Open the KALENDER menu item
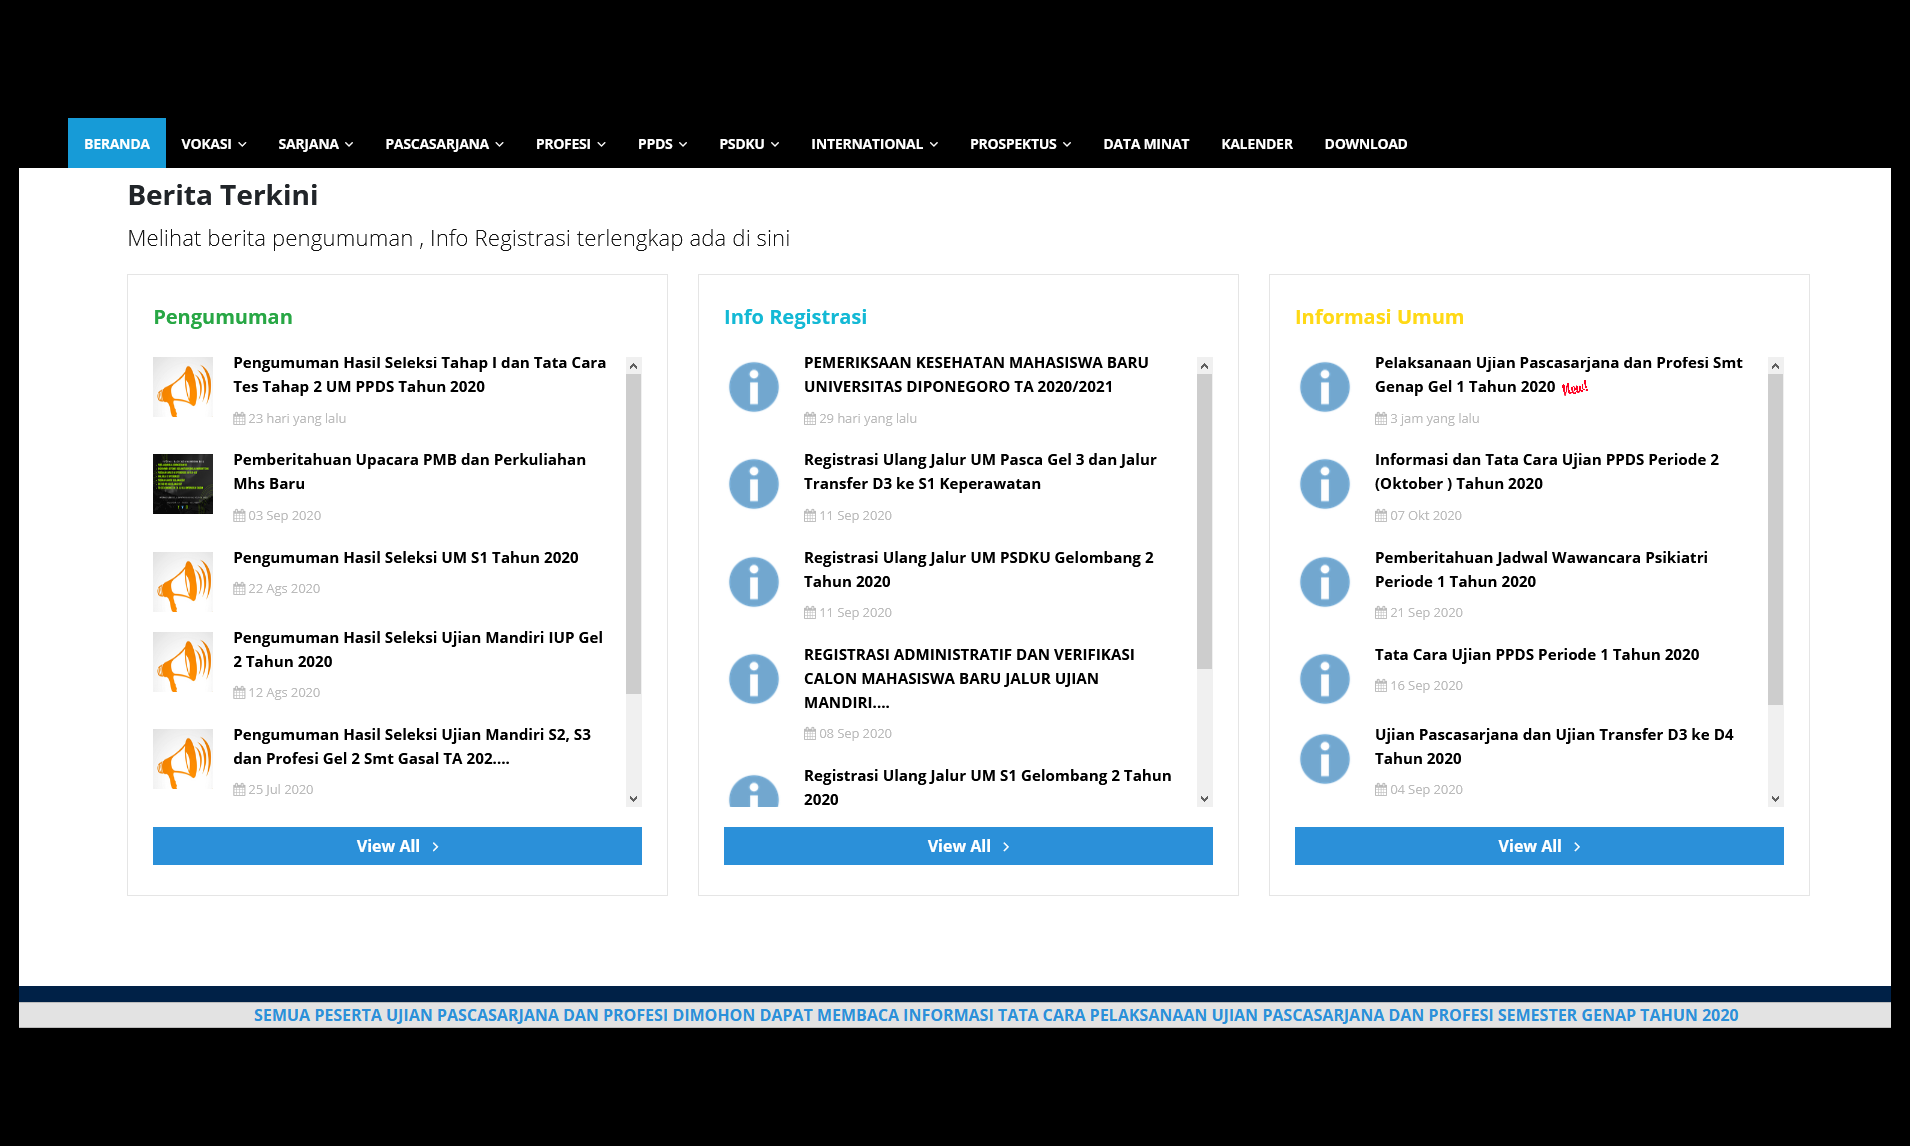The image size is (1910, 1146). (x=1256, y=144)
